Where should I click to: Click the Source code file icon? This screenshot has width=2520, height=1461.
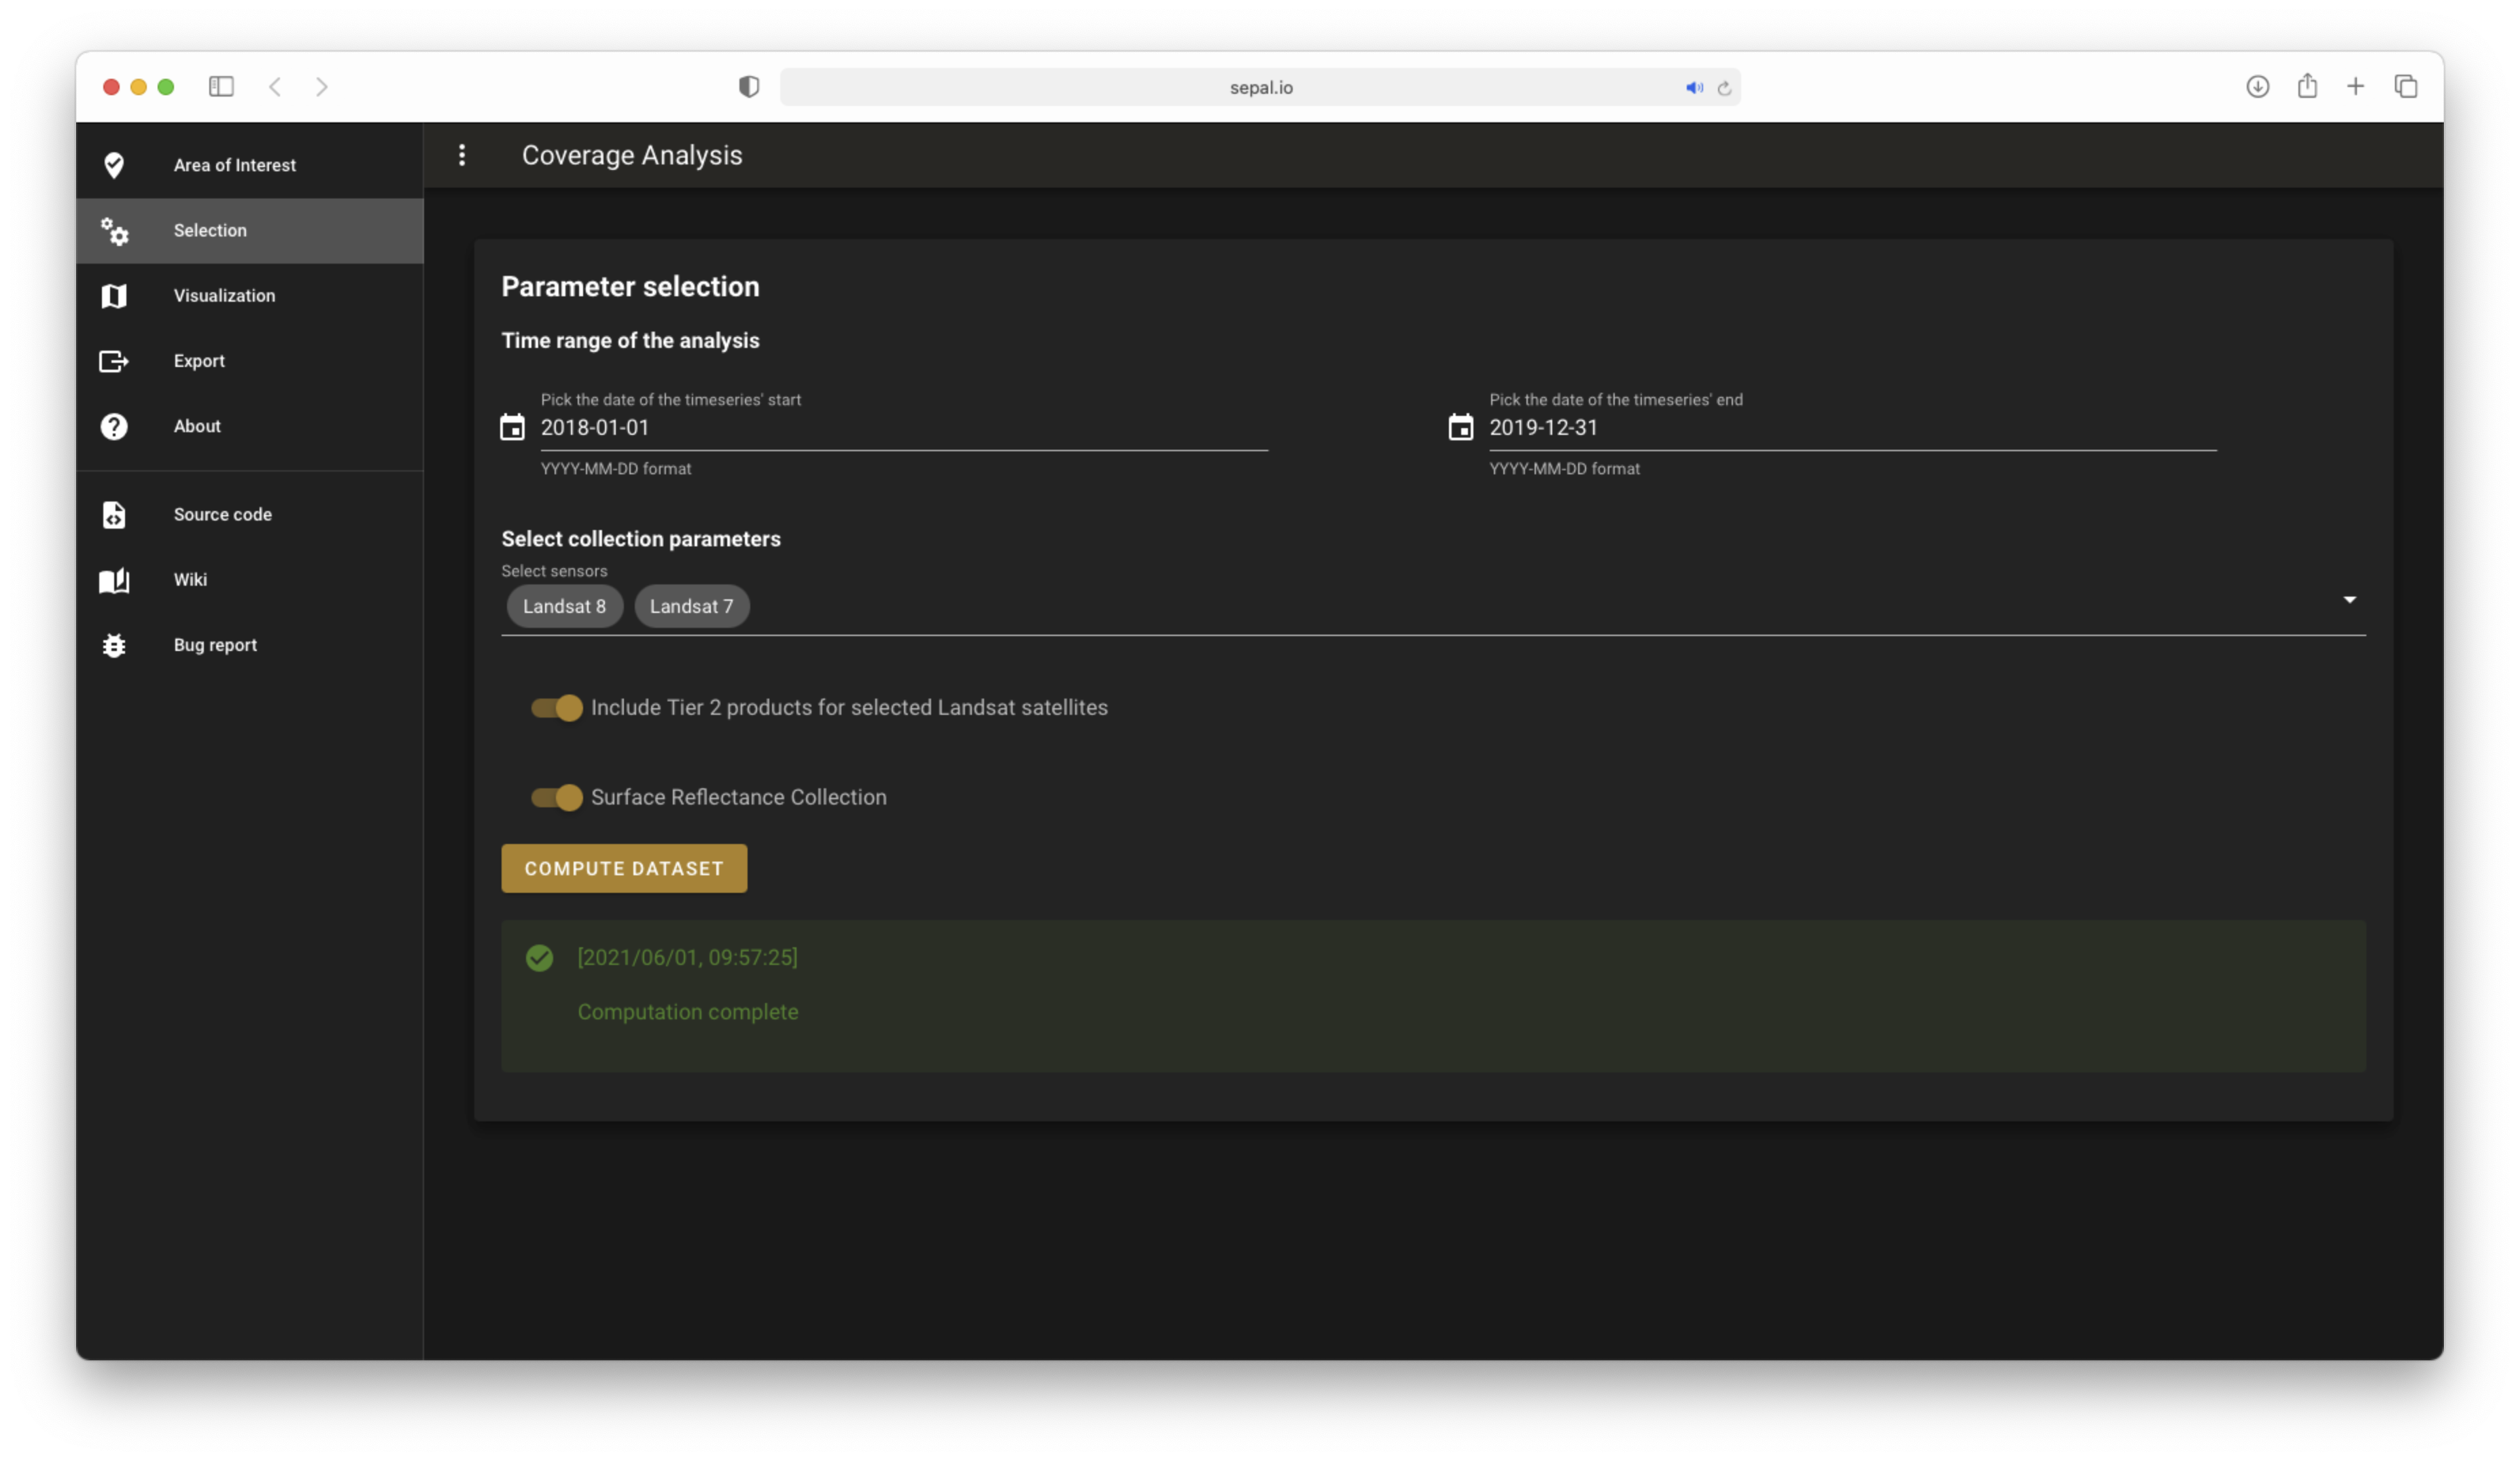tap(114, 515)
